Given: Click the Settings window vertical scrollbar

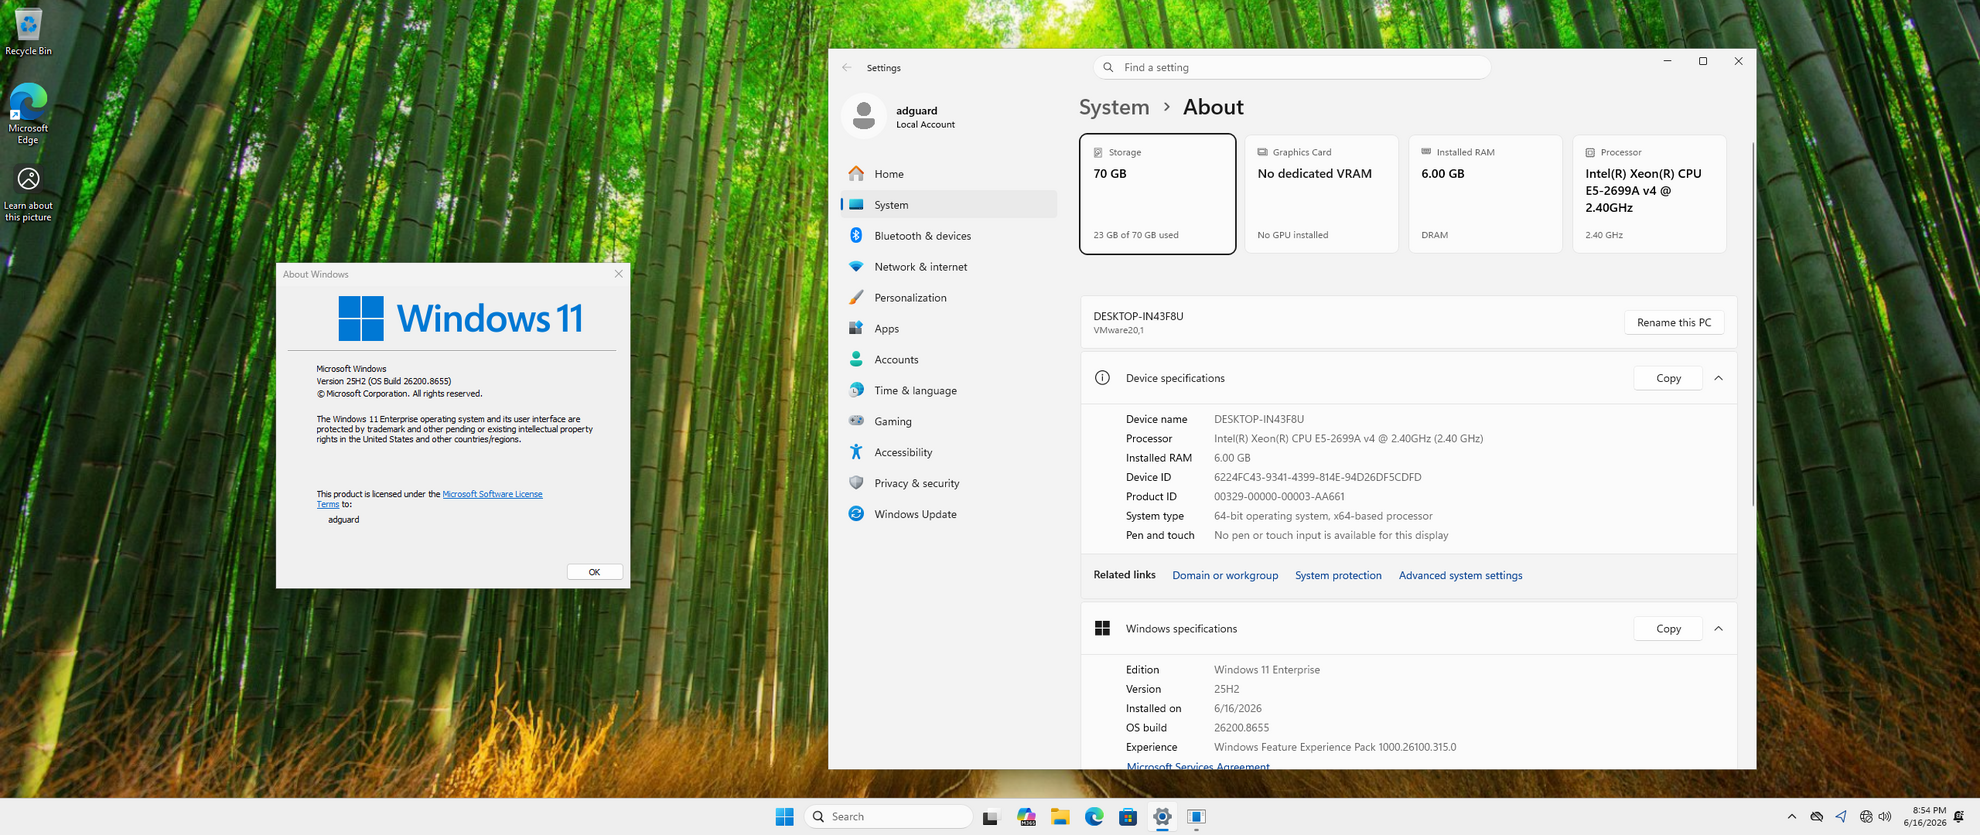Looking at the screenshot, I should click(x=1753, y=325).
